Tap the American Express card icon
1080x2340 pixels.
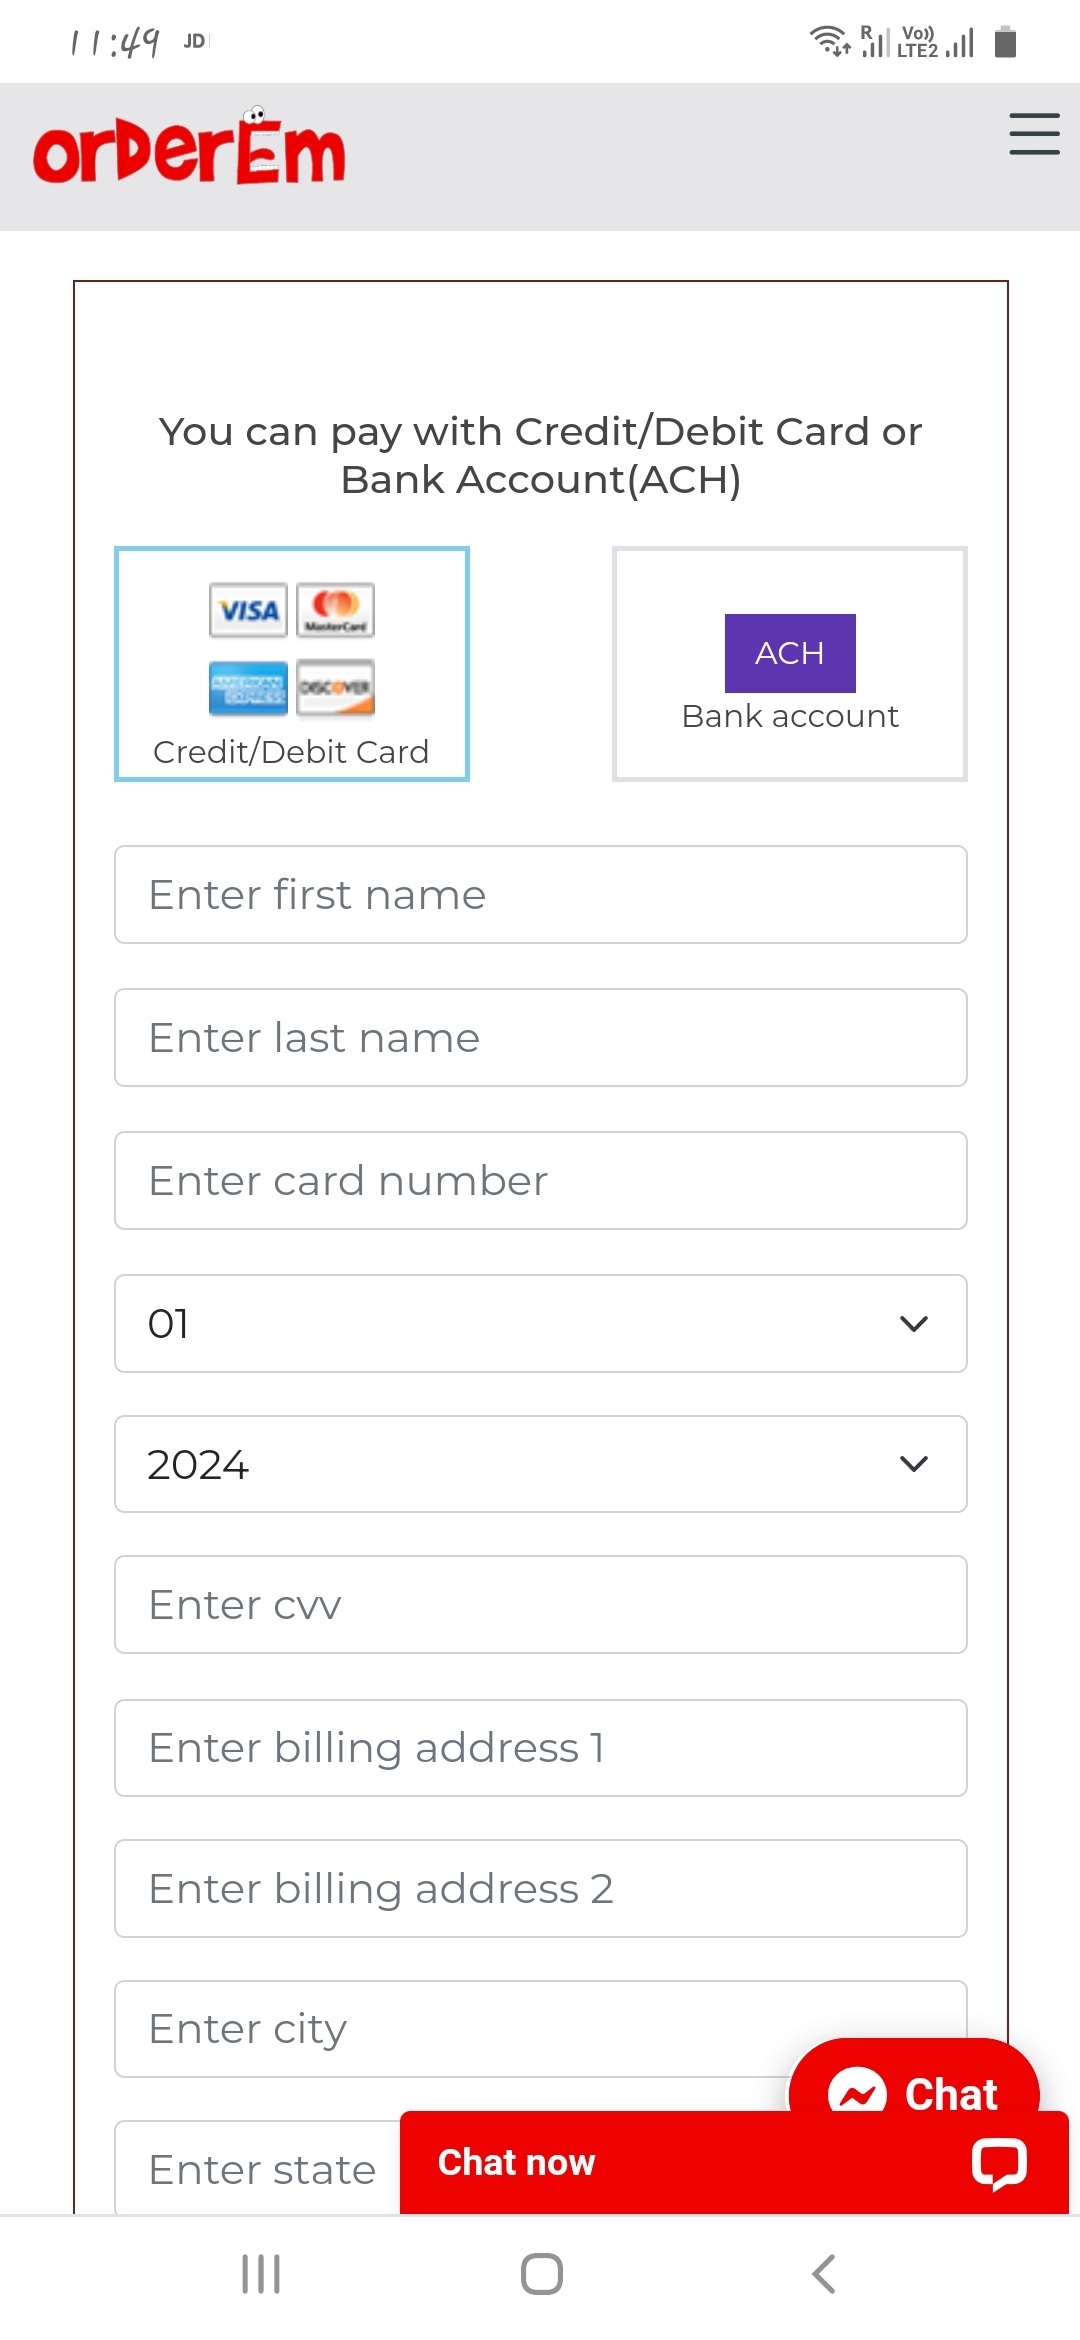pos(248,688)
